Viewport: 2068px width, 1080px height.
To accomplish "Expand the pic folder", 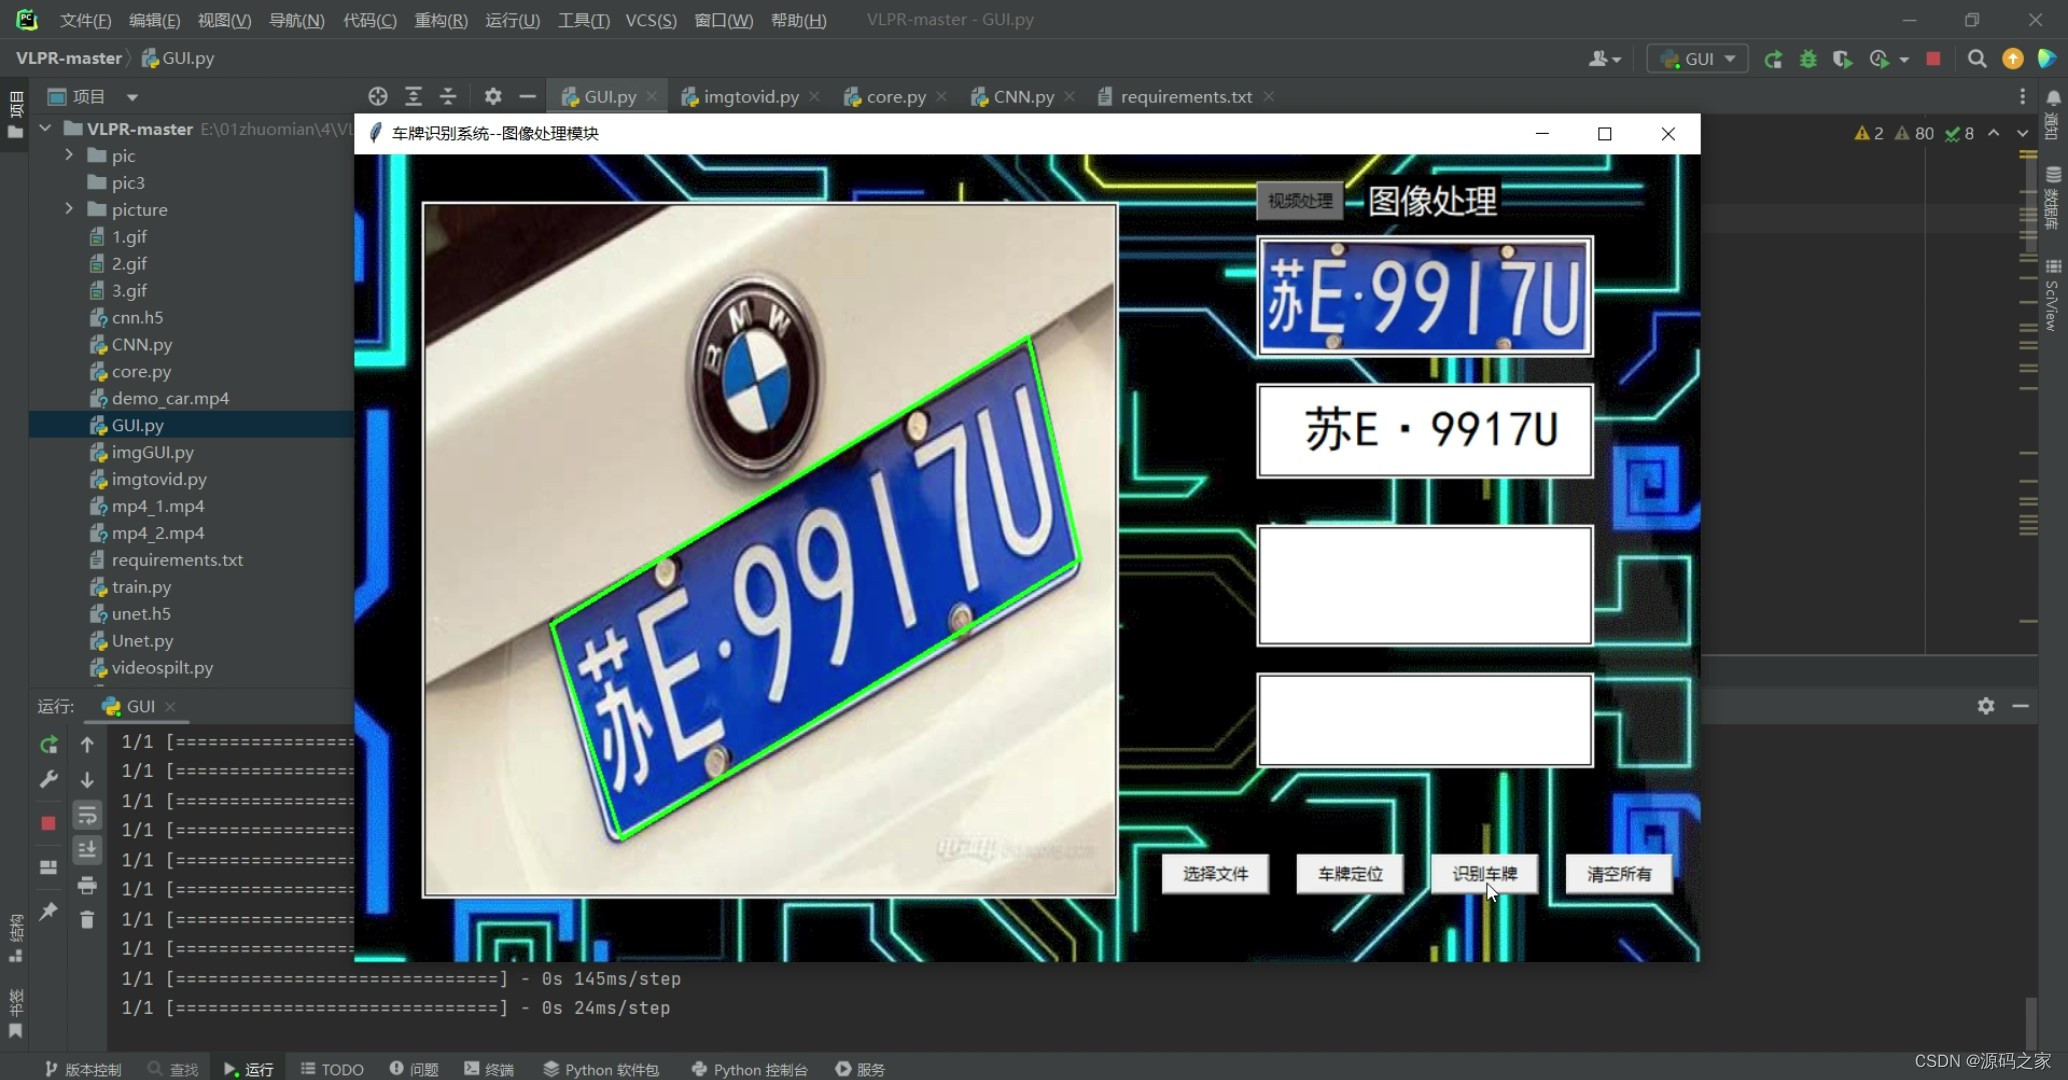I will click(69, 155).
